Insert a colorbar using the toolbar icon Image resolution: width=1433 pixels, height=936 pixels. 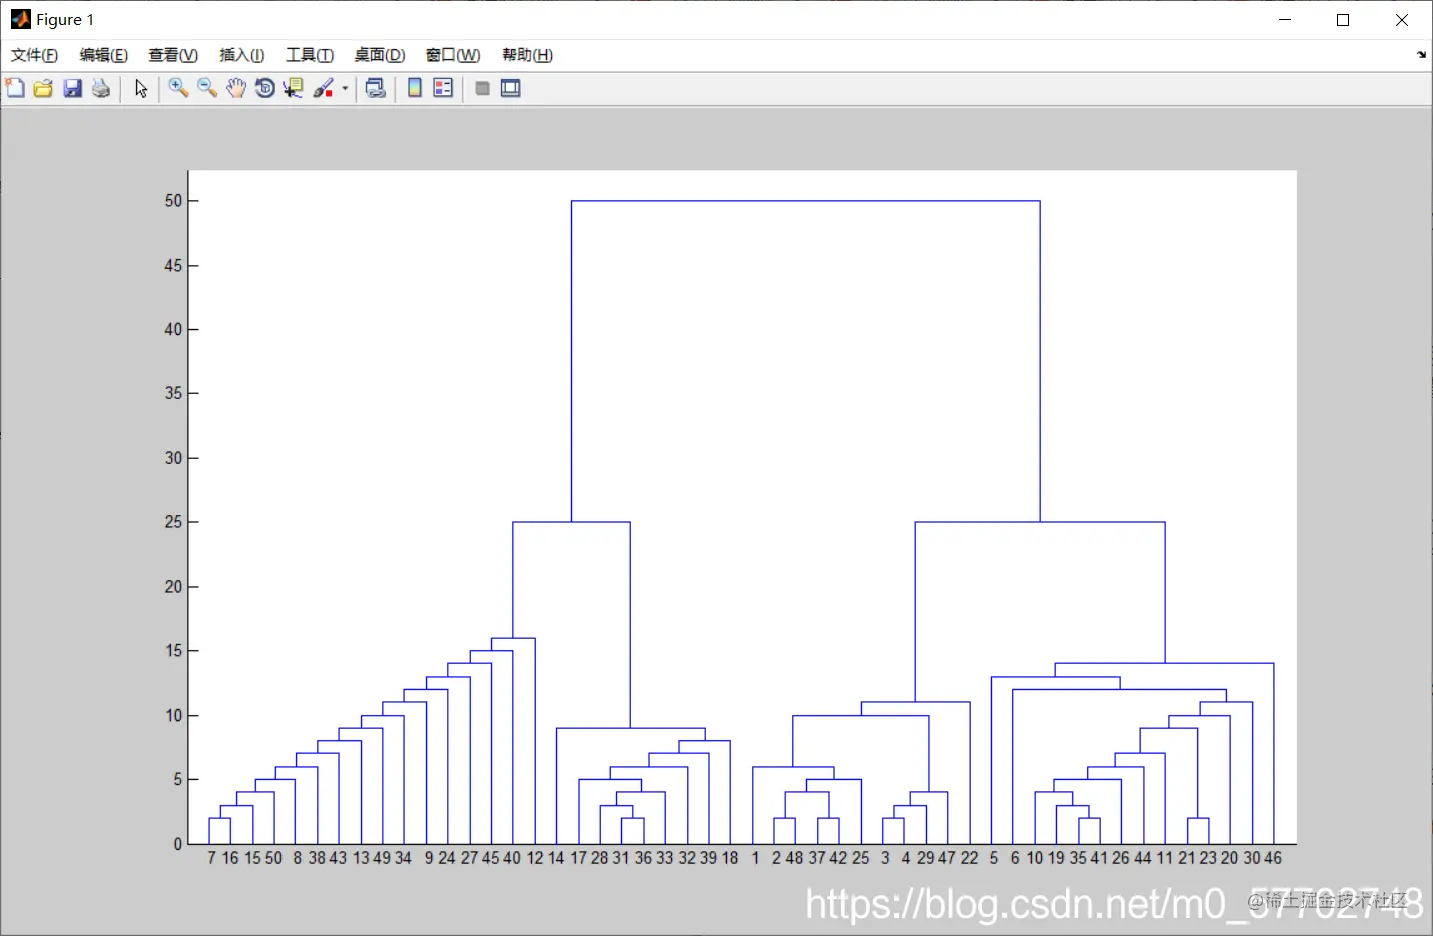414,88
